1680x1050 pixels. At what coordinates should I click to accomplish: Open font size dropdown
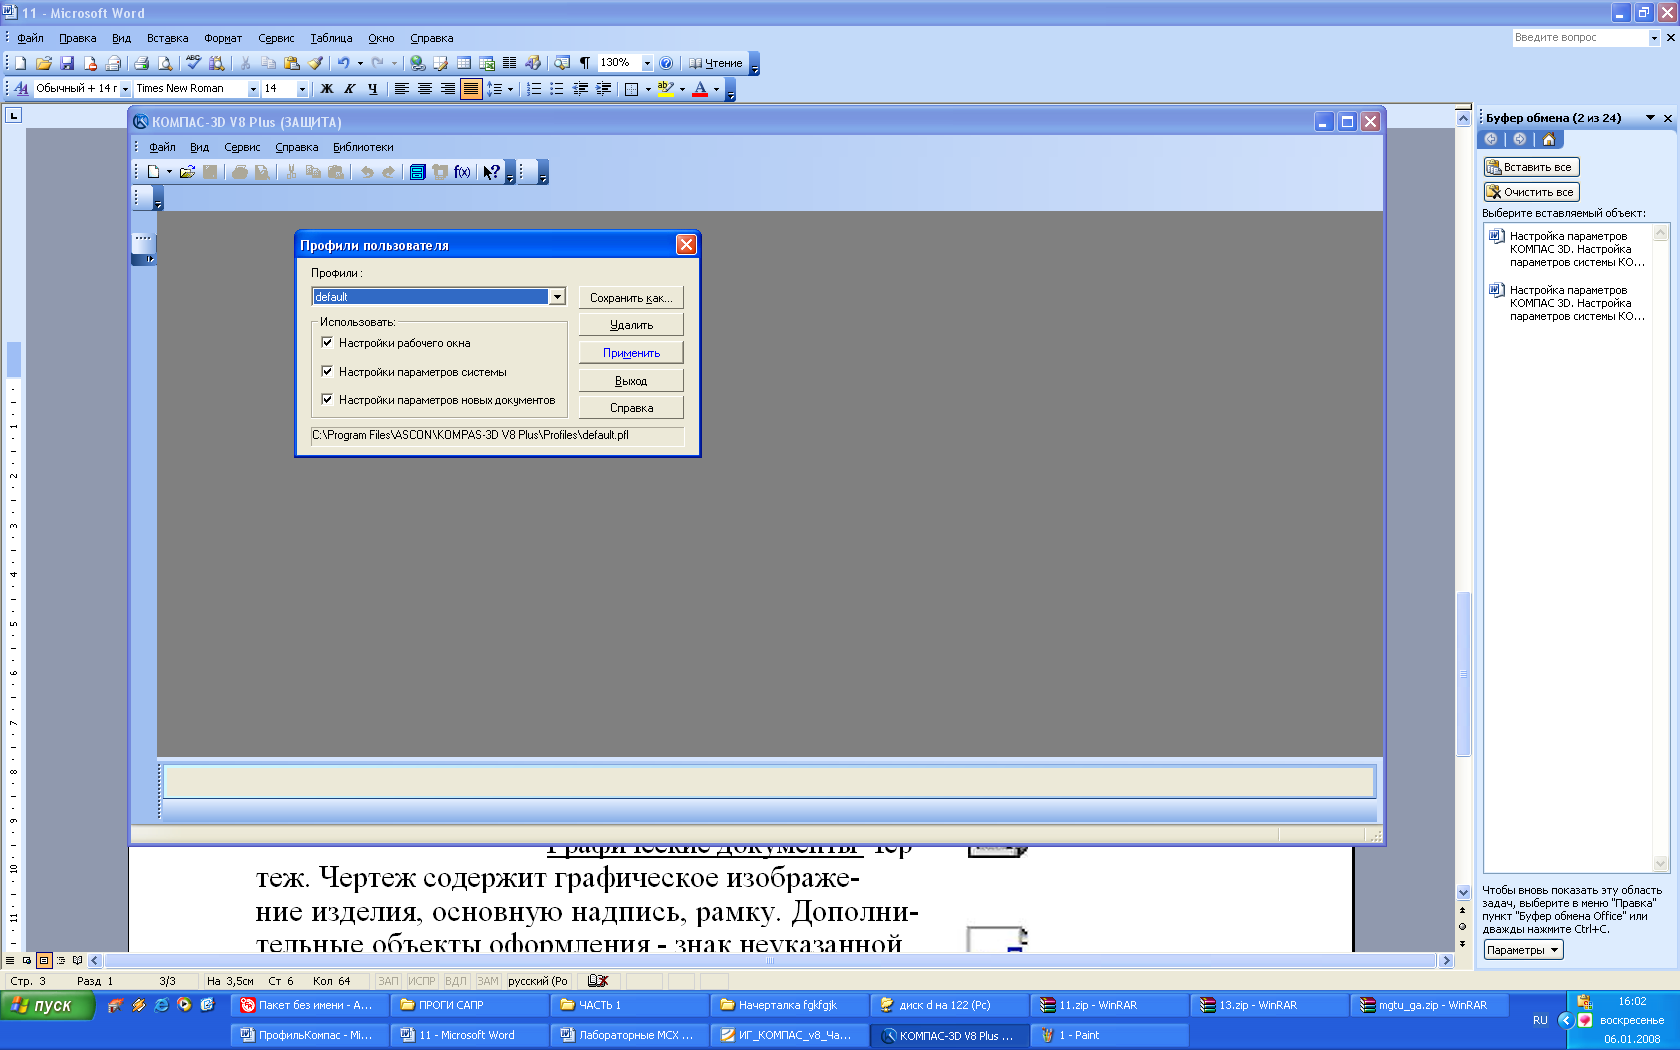click(302, 89)
